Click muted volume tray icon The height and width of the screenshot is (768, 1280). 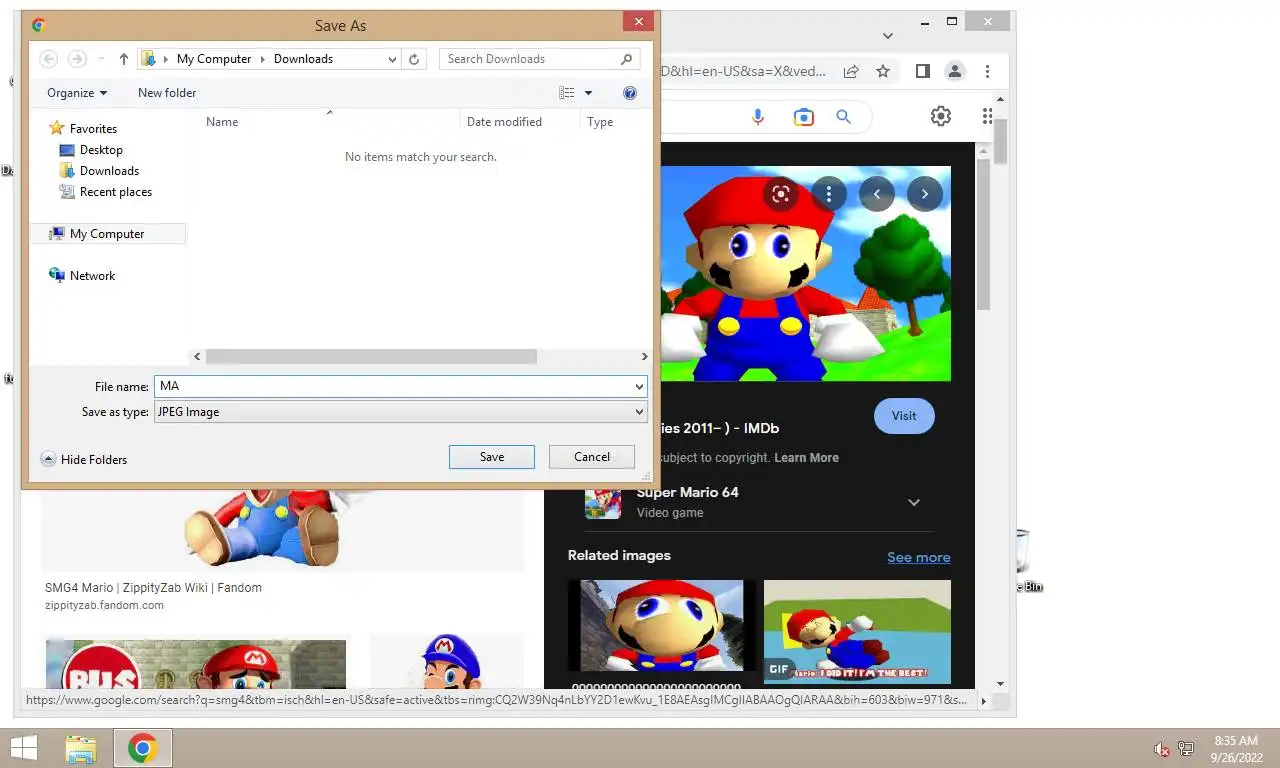point(1161,749)
